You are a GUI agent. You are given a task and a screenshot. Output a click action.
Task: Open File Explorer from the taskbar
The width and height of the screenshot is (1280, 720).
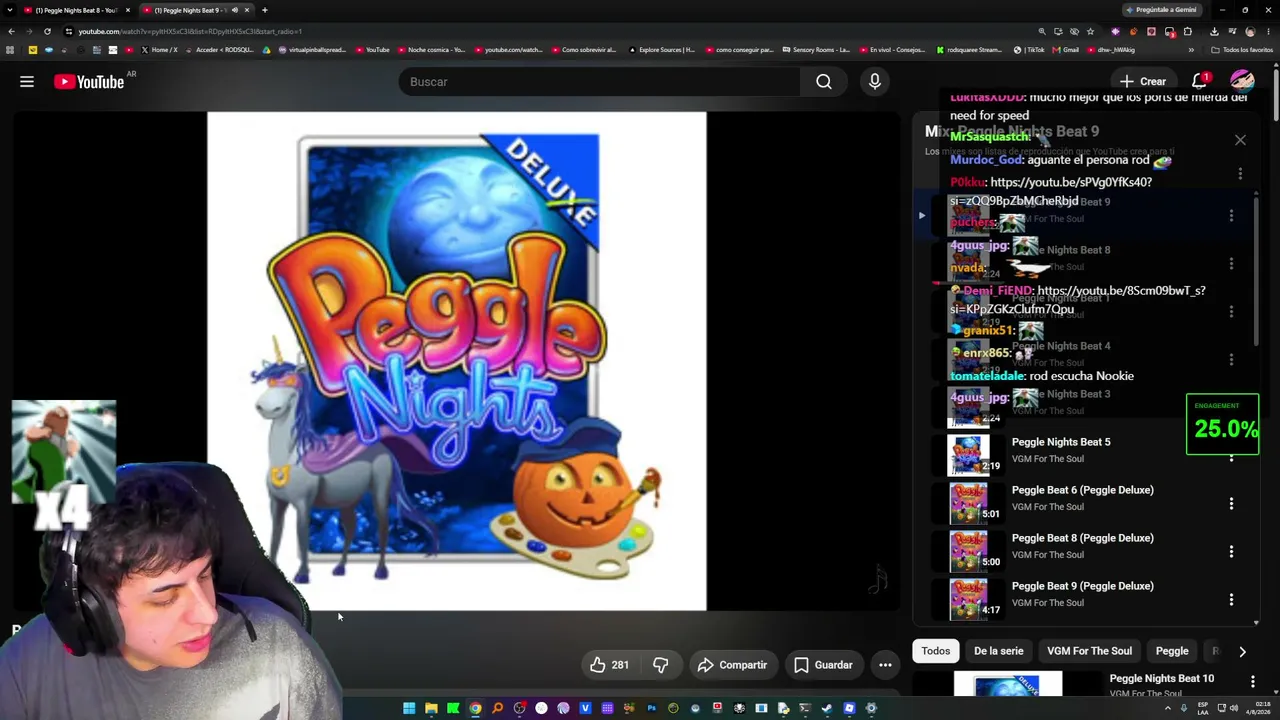431,708
